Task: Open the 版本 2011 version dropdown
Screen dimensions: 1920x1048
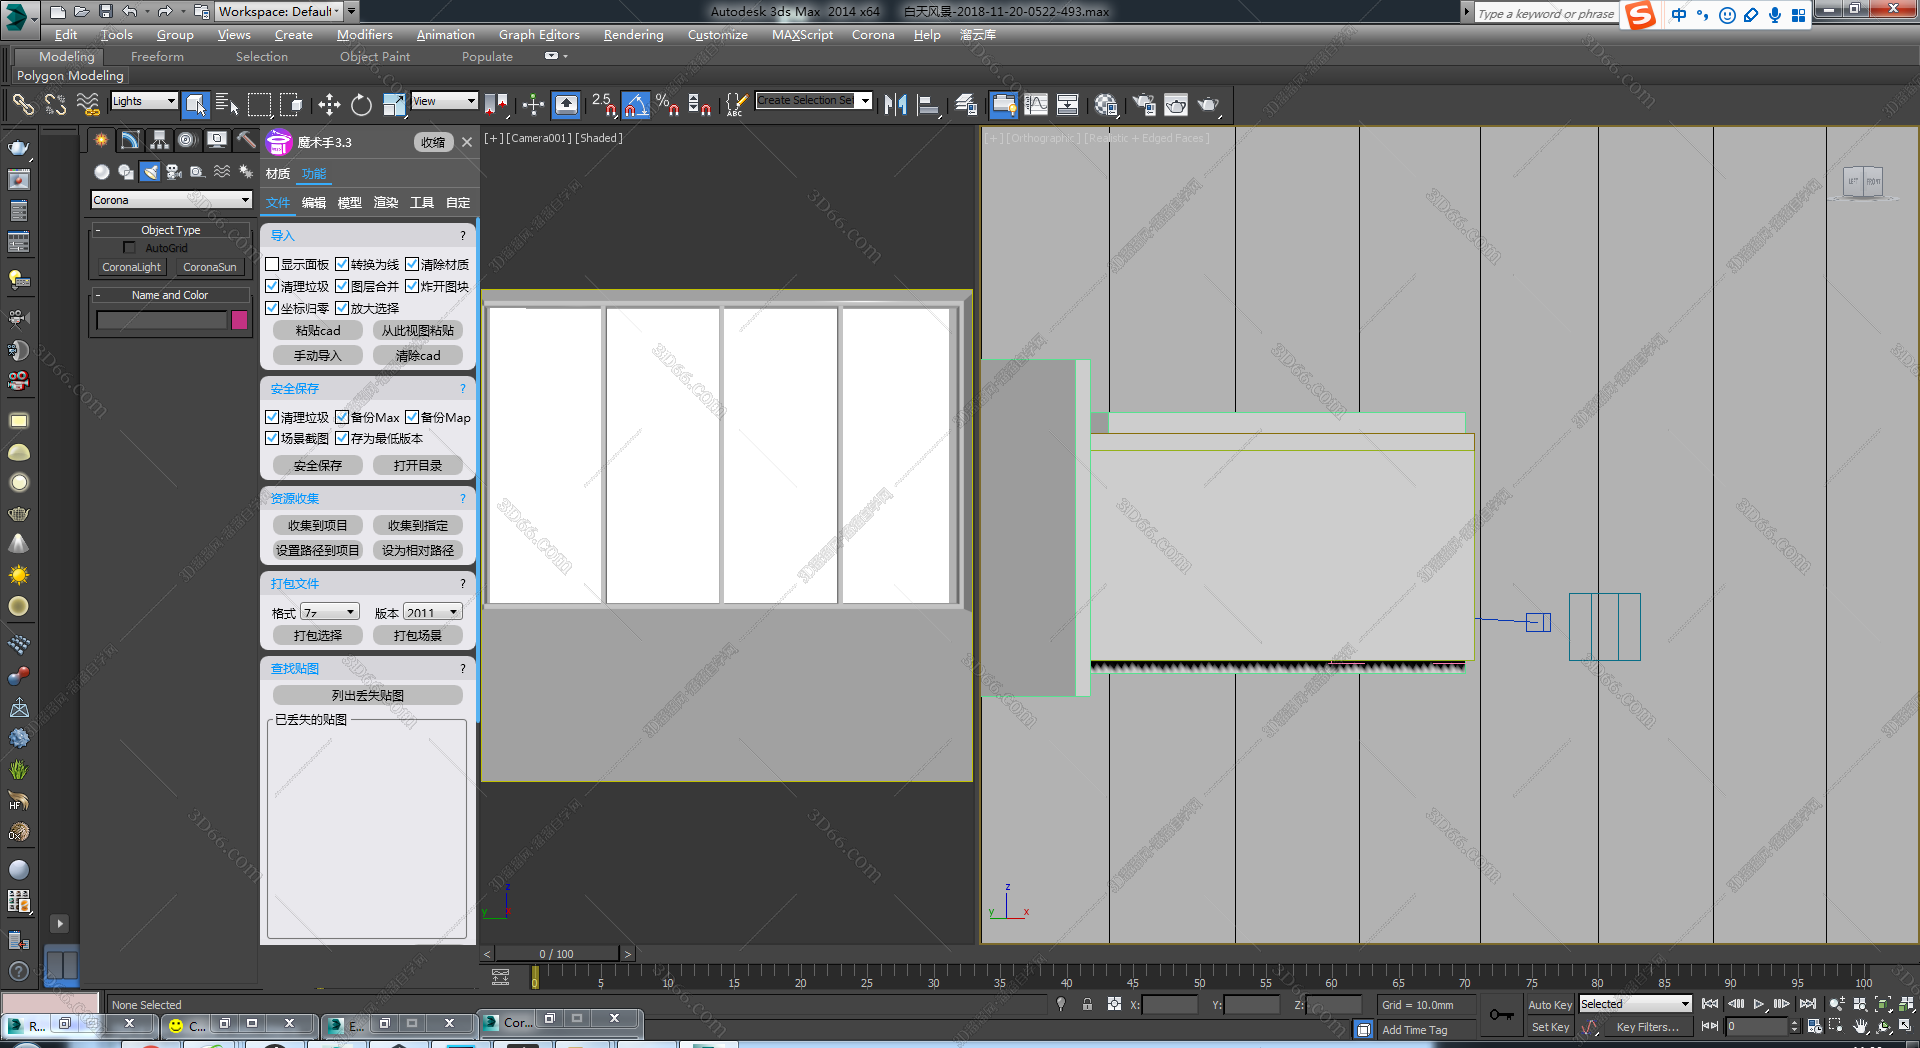Action: 433,612
